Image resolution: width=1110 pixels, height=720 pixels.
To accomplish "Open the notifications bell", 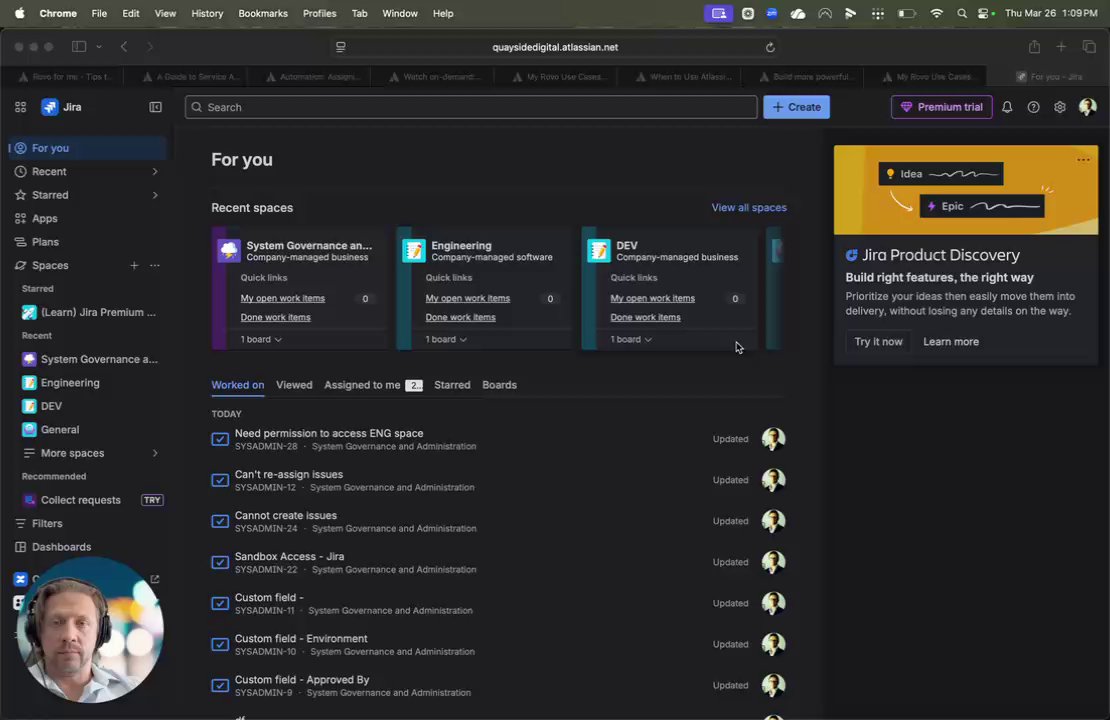I will (1007, 107).
